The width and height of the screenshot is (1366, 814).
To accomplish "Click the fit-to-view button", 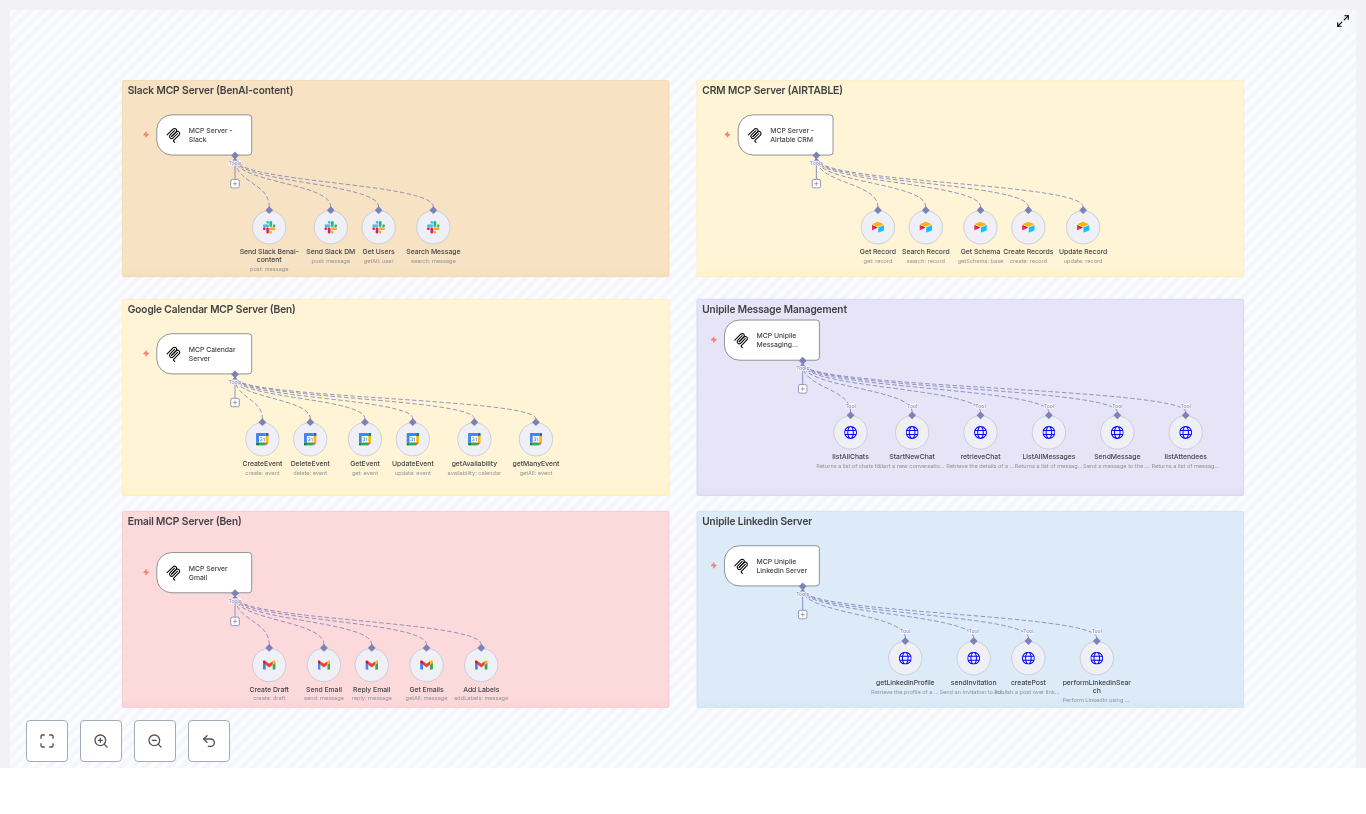I will coord(47,741).
